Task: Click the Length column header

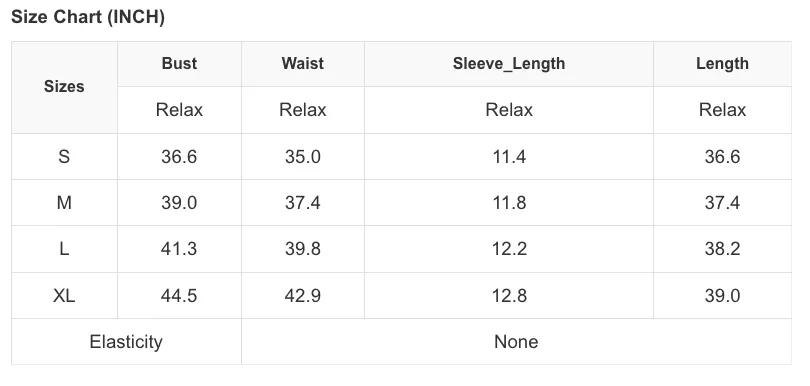Action: [722, 64]
